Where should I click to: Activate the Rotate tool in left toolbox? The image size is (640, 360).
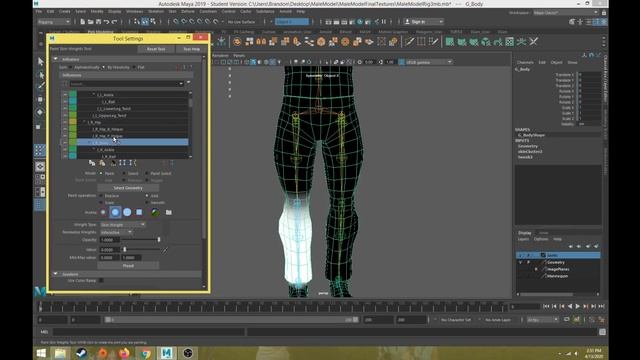40,112
